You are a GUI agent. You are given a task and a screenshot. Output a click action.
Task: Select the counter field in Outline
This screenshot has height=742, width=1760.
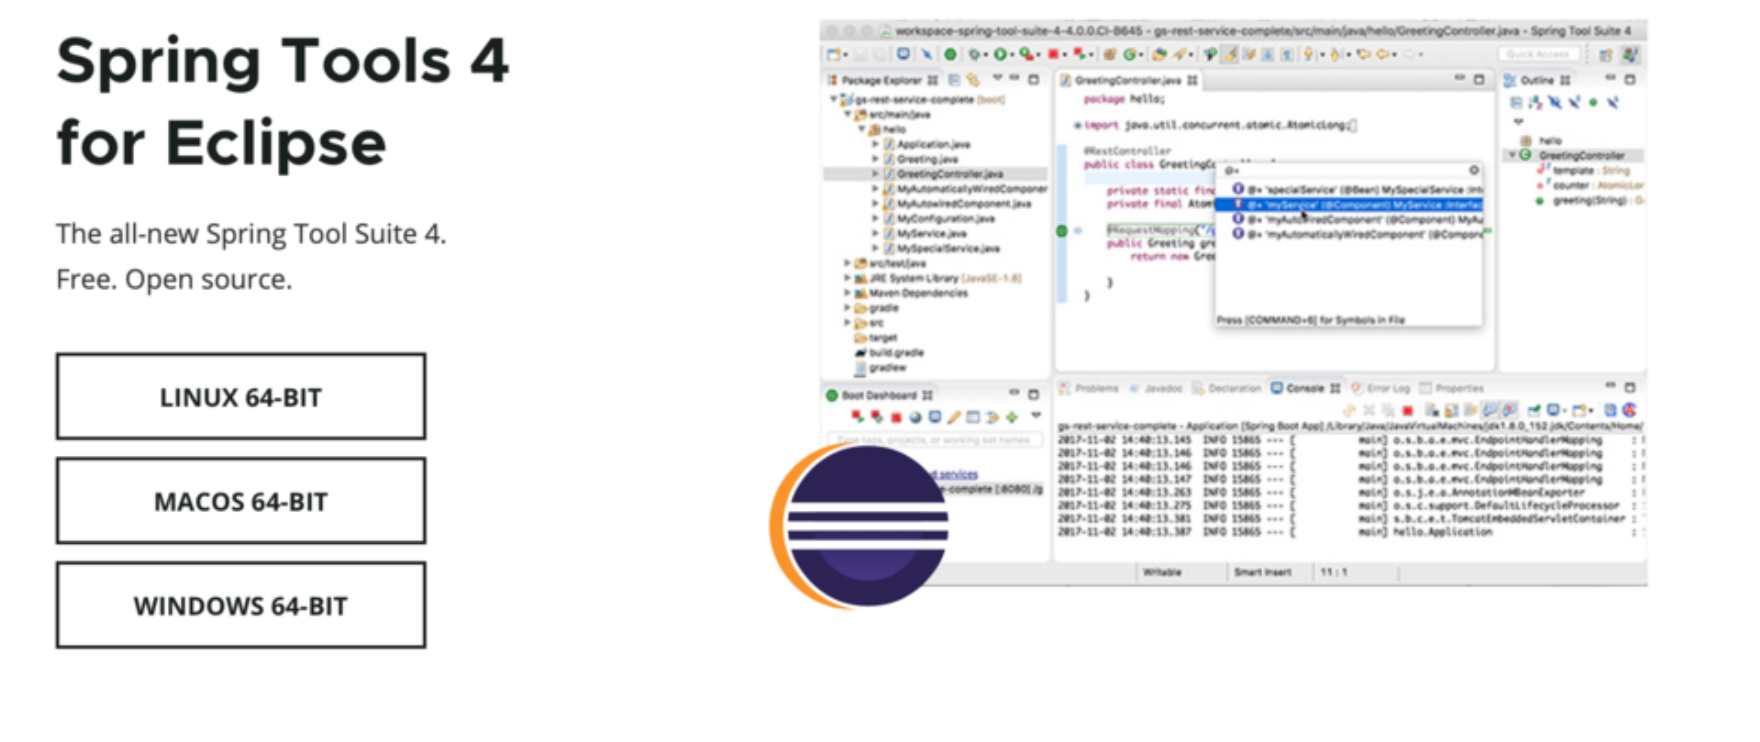tap(1592, 185)
